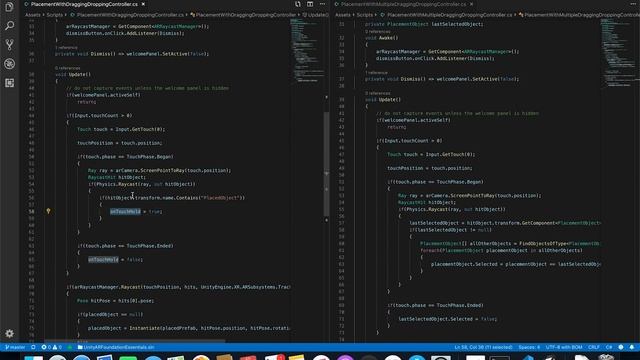The height and width of the screenshot is (360, 640).
Task: Click left editor horizontal scrollbar
Action: [135, 340]
